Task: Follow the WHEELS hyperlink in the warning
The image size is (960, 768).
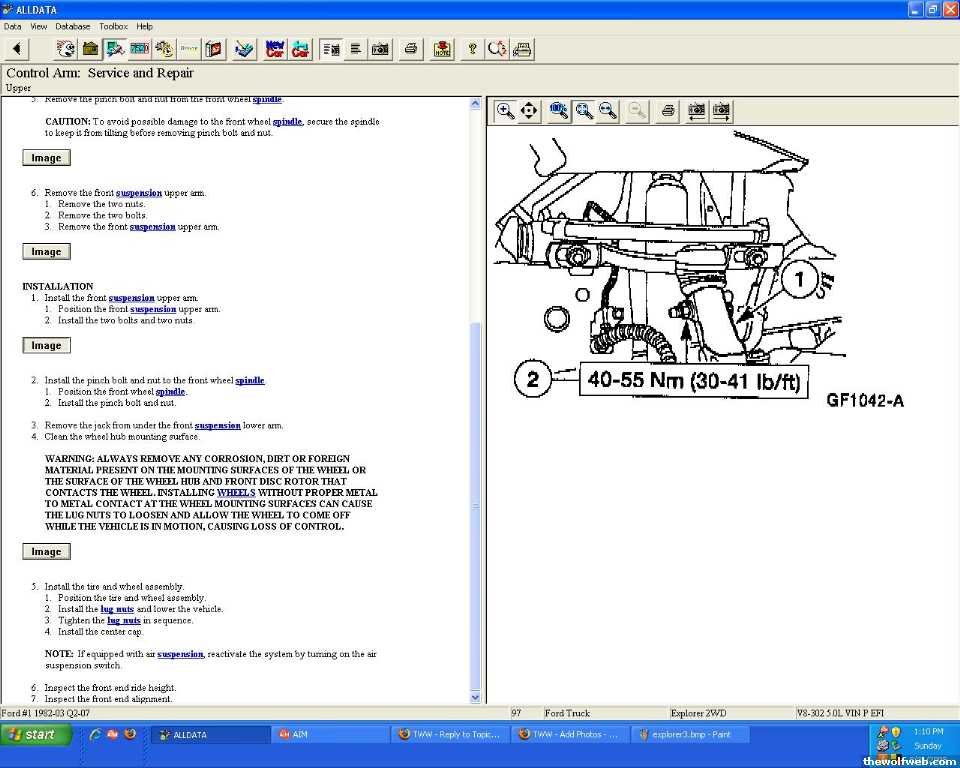Action: 236,493
